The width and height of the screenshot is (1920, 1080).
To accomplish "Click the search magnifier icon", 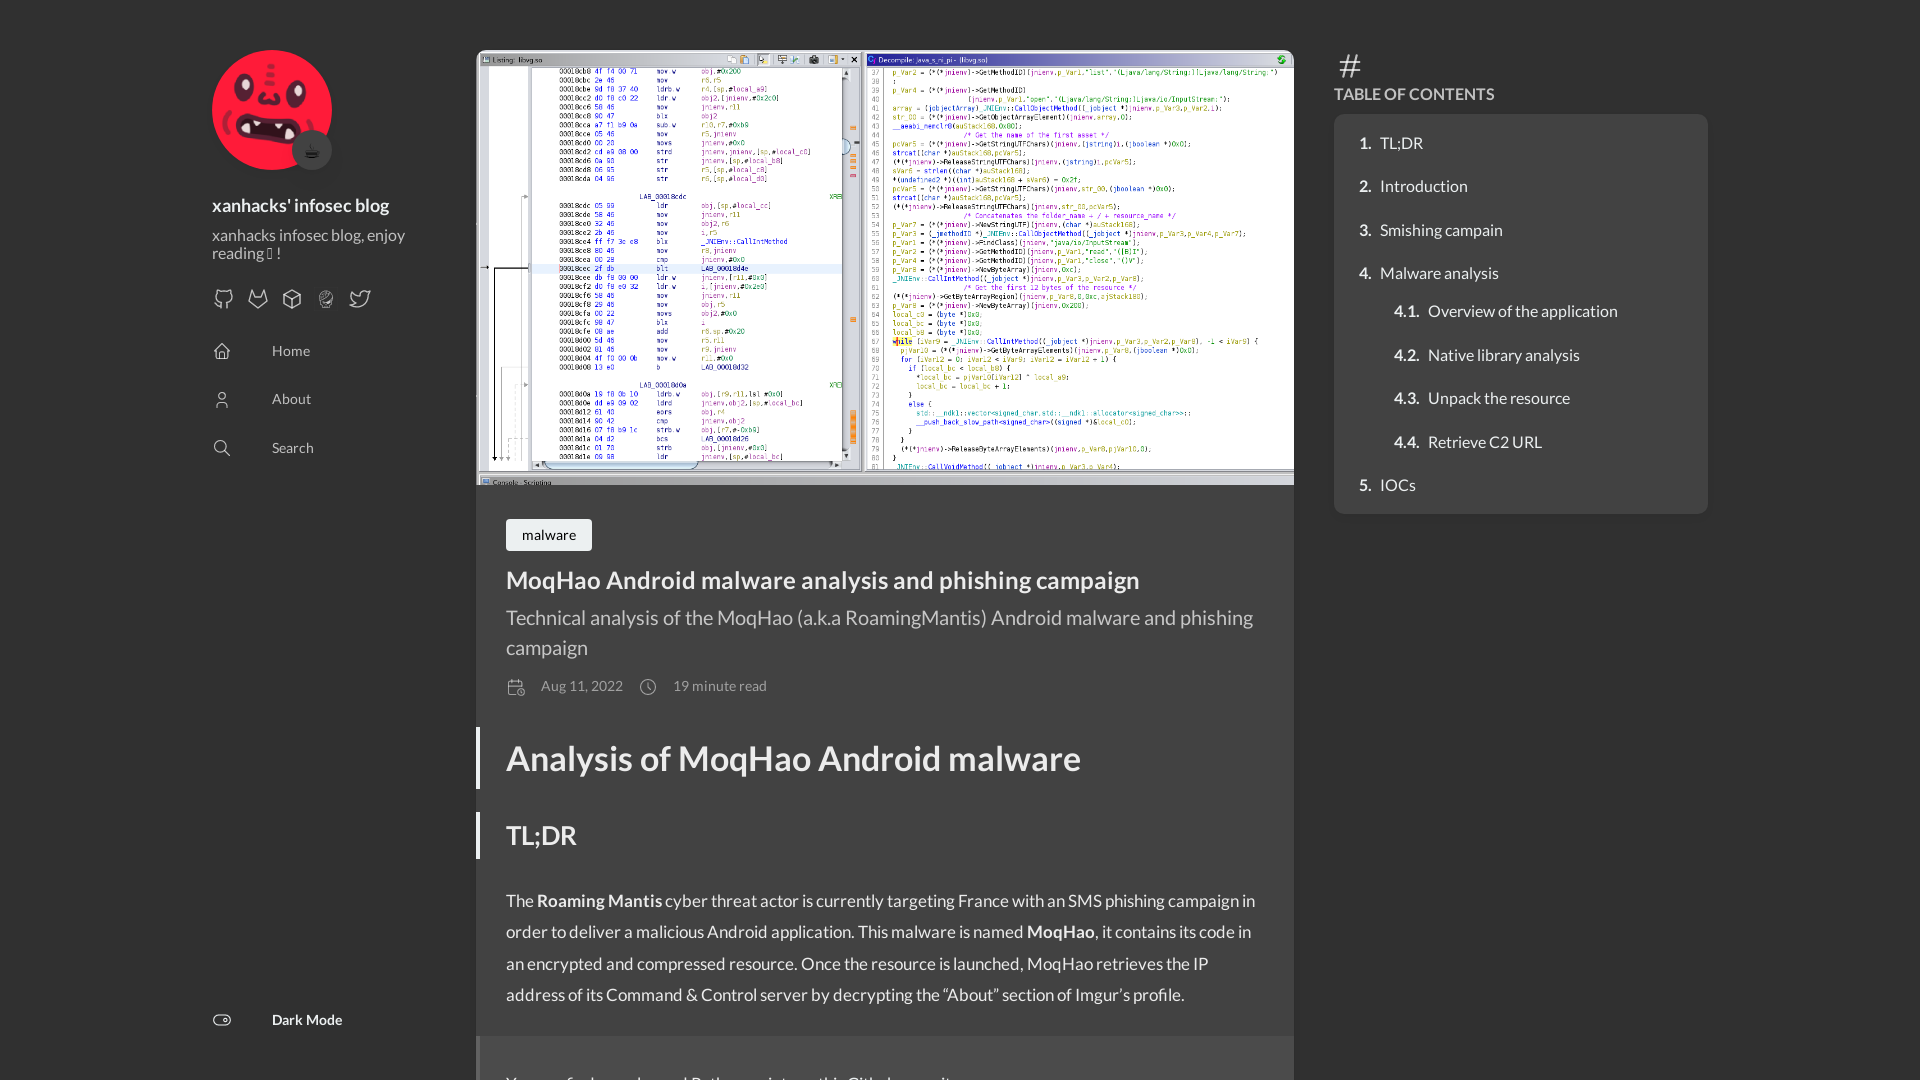I will [222, 448].
